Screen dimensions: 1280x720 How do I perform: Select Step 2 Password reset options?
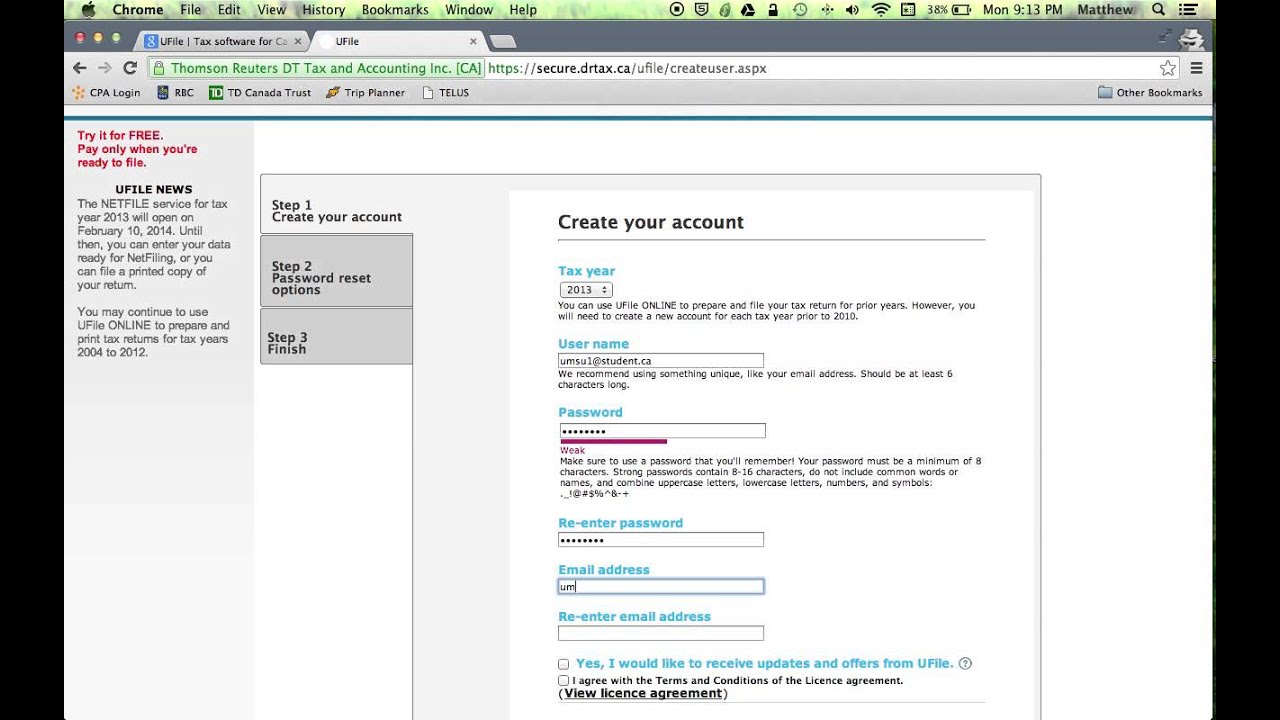click(336, 271)
